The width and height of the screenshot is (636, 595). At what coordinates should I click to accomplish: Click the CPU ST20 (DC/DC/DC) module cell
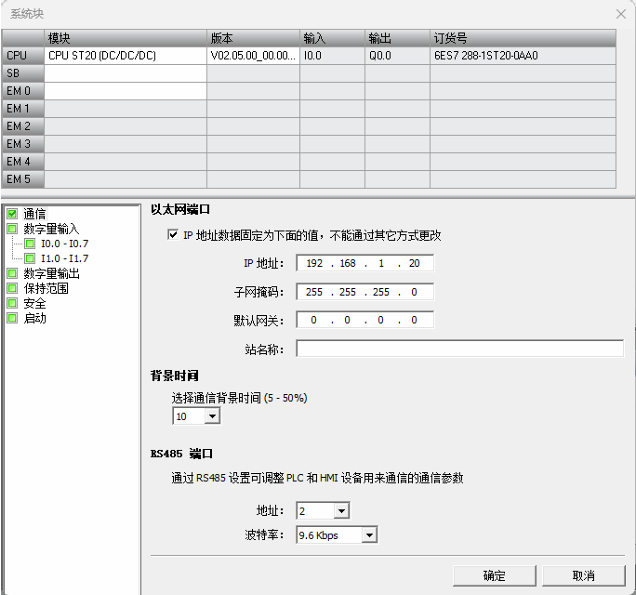tap(125, 56)
